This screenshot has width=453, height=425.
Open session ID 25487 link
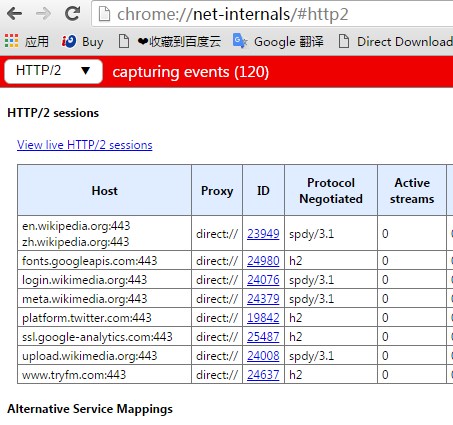(263, 337)
